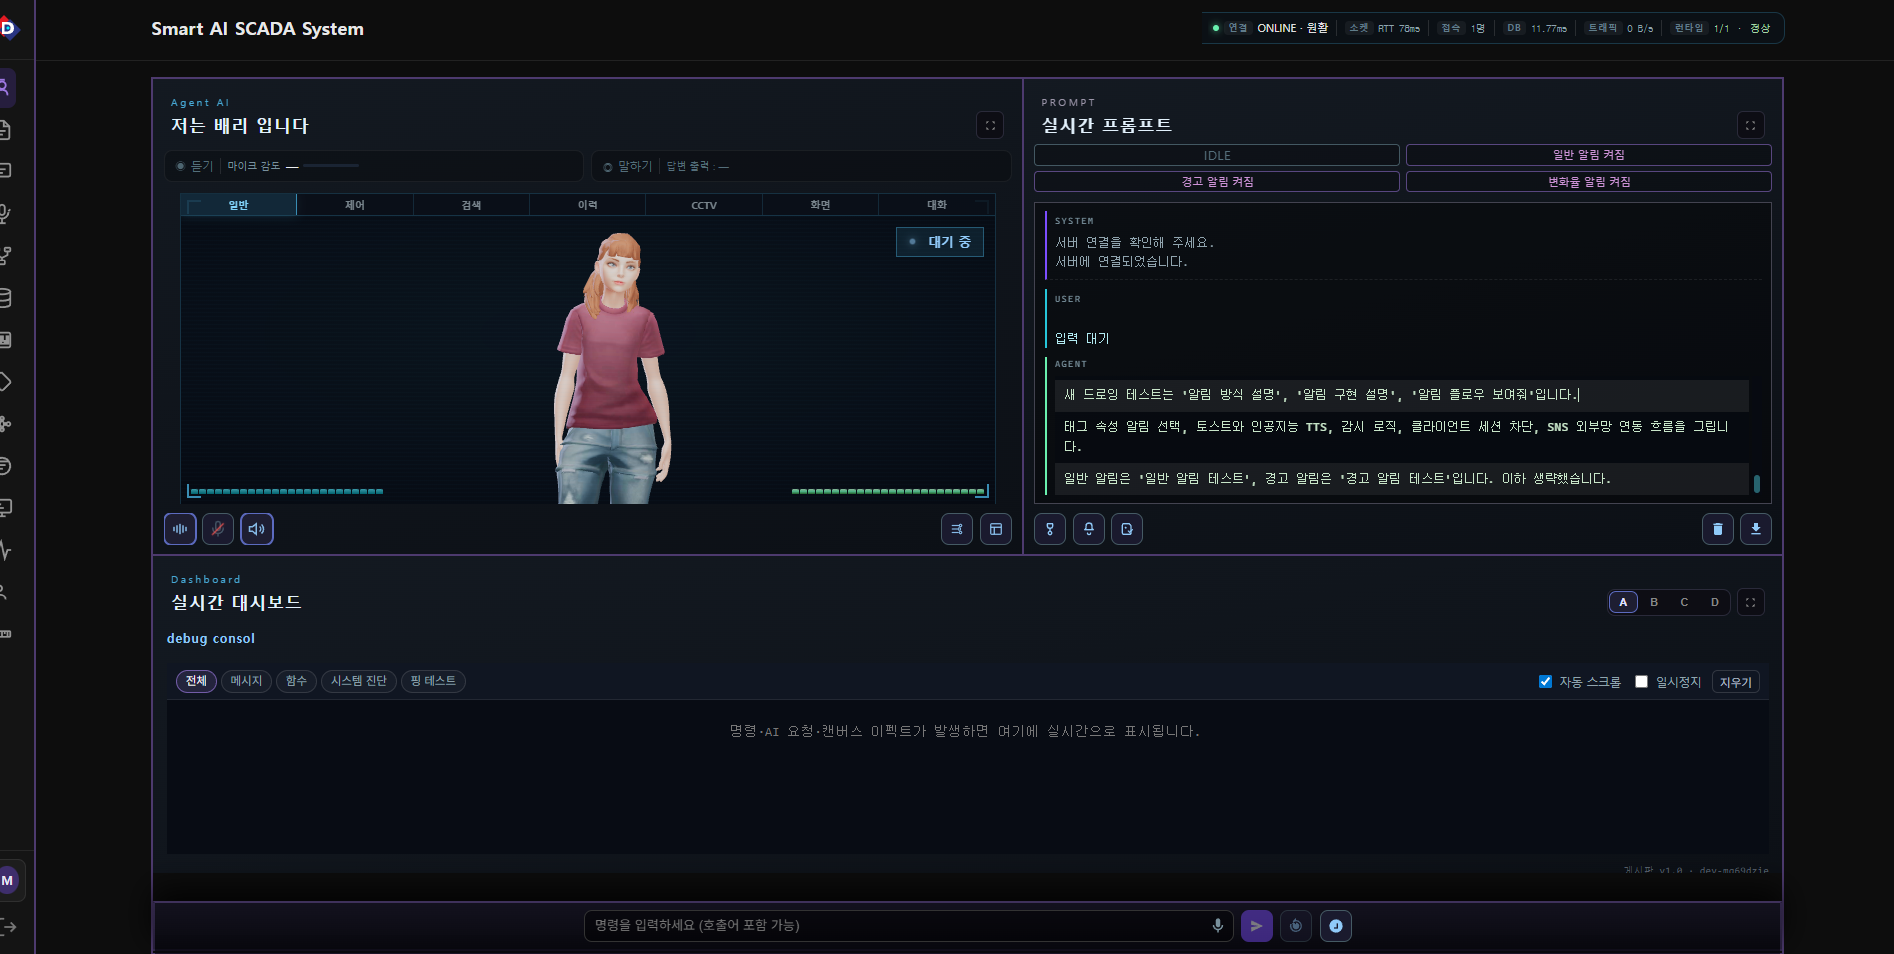Click the flow node icon under prompt
This screenshot has width=1894, height=954.
tap(1050, 529)
